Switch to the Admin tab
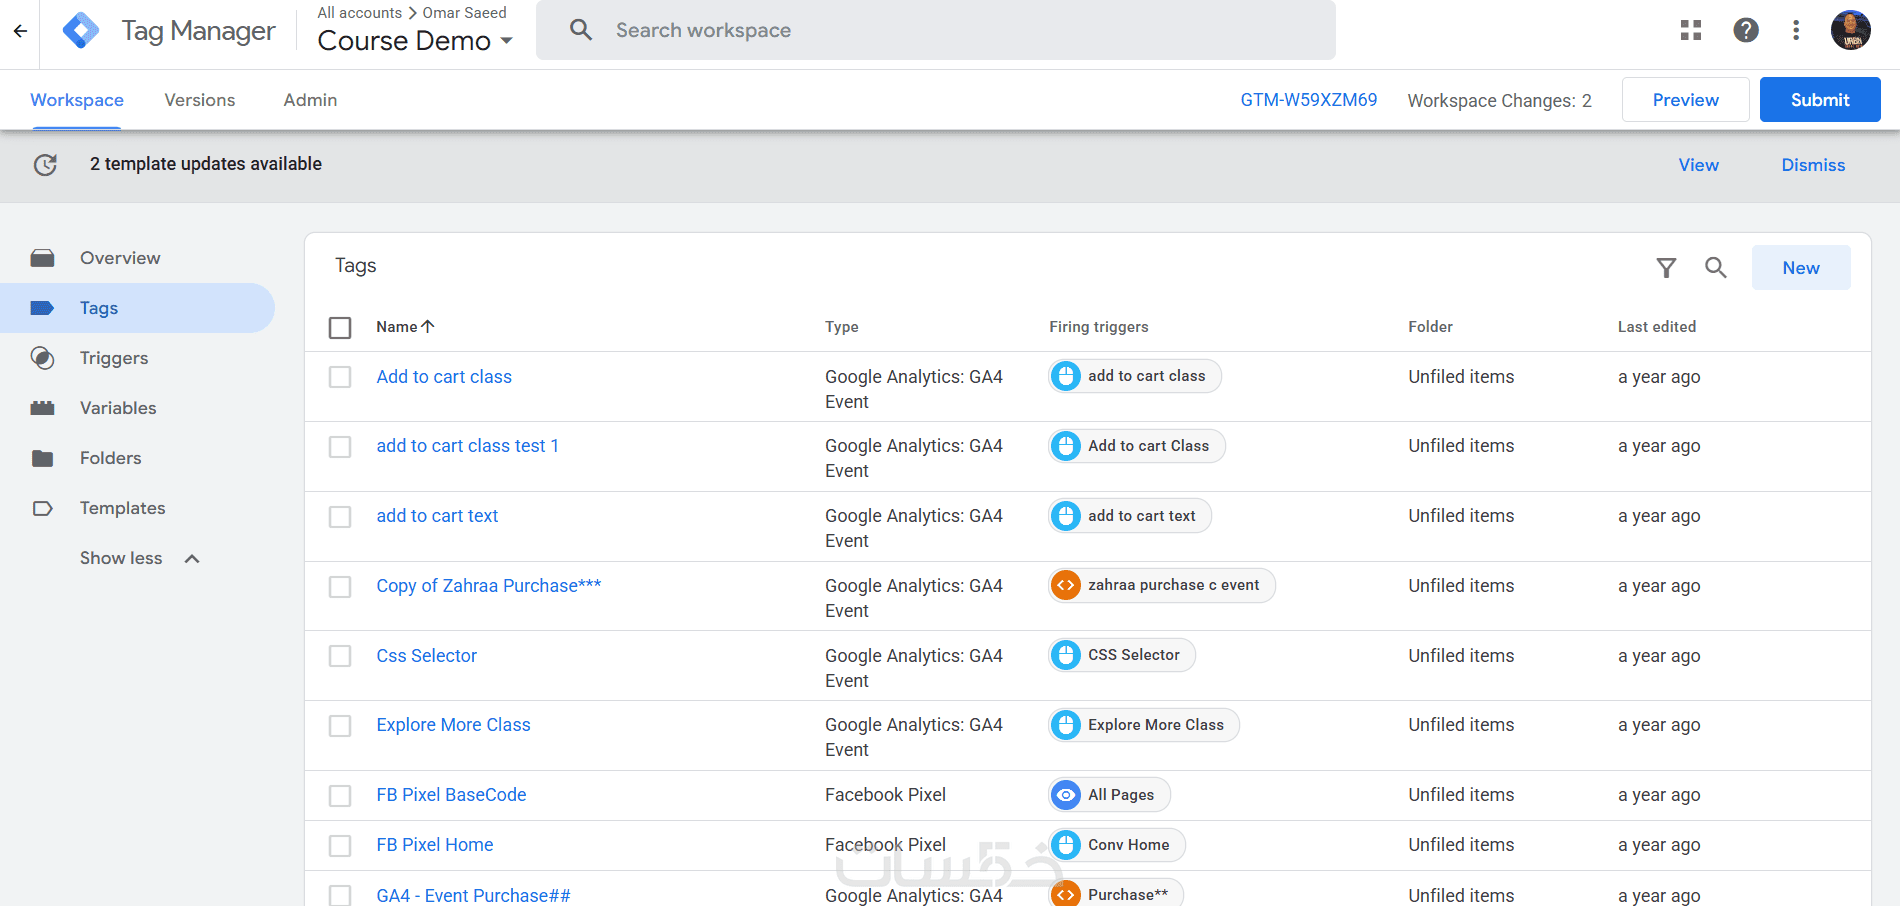Viewport: 1900px width, 906px height. [x=310, y=100]
